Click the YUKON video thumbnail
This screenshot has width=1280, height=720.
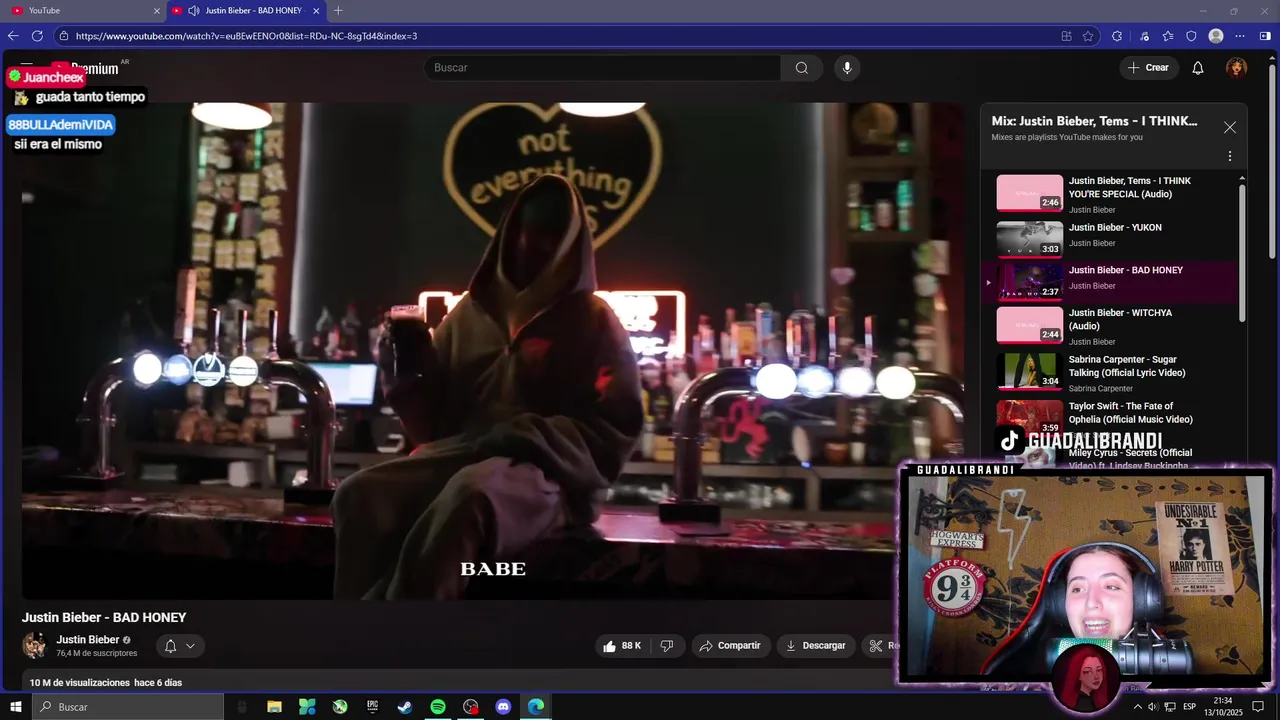pyautogui.click(x=1029, y=239)
